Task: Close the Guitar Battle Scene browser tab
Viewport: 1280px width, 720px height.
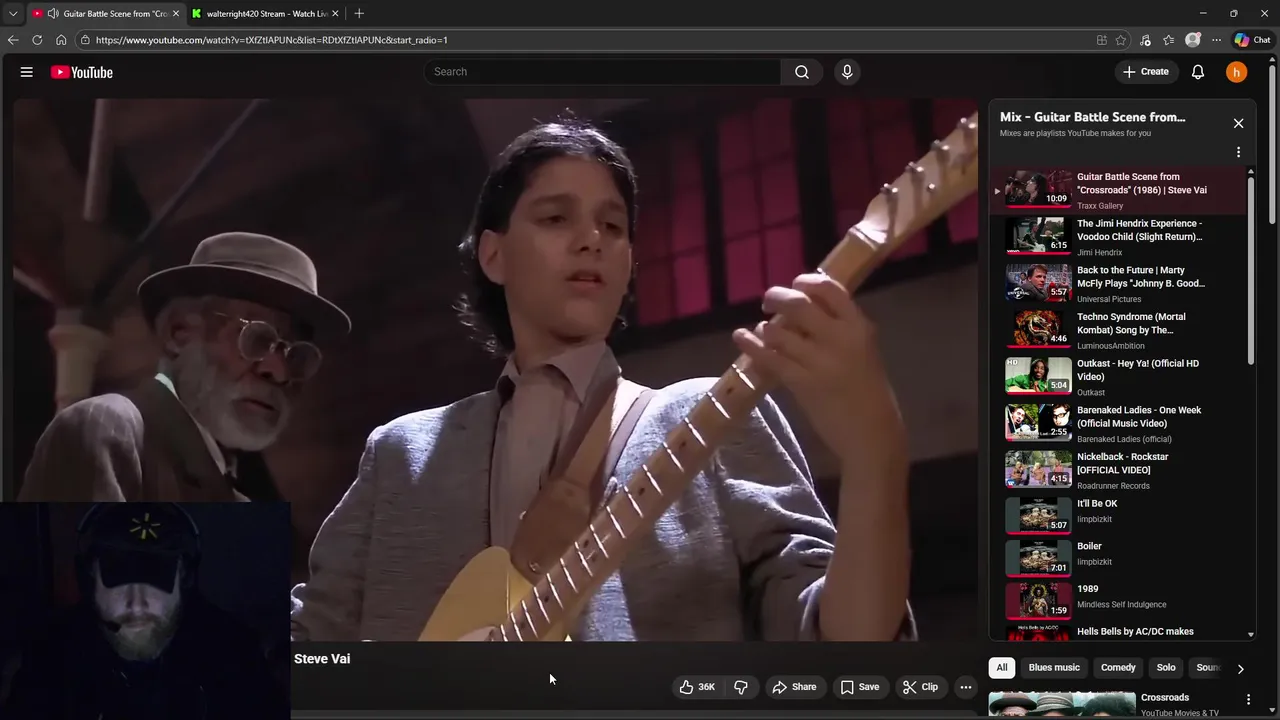Action: pyautogui.click(x=176, y=13)
